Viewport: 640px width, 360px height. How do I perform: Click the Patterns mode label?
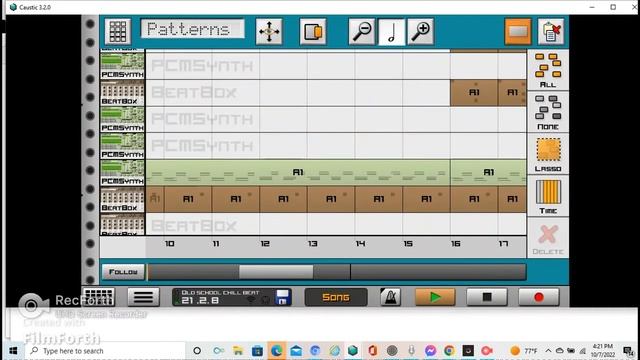click(x=192, y=29)
